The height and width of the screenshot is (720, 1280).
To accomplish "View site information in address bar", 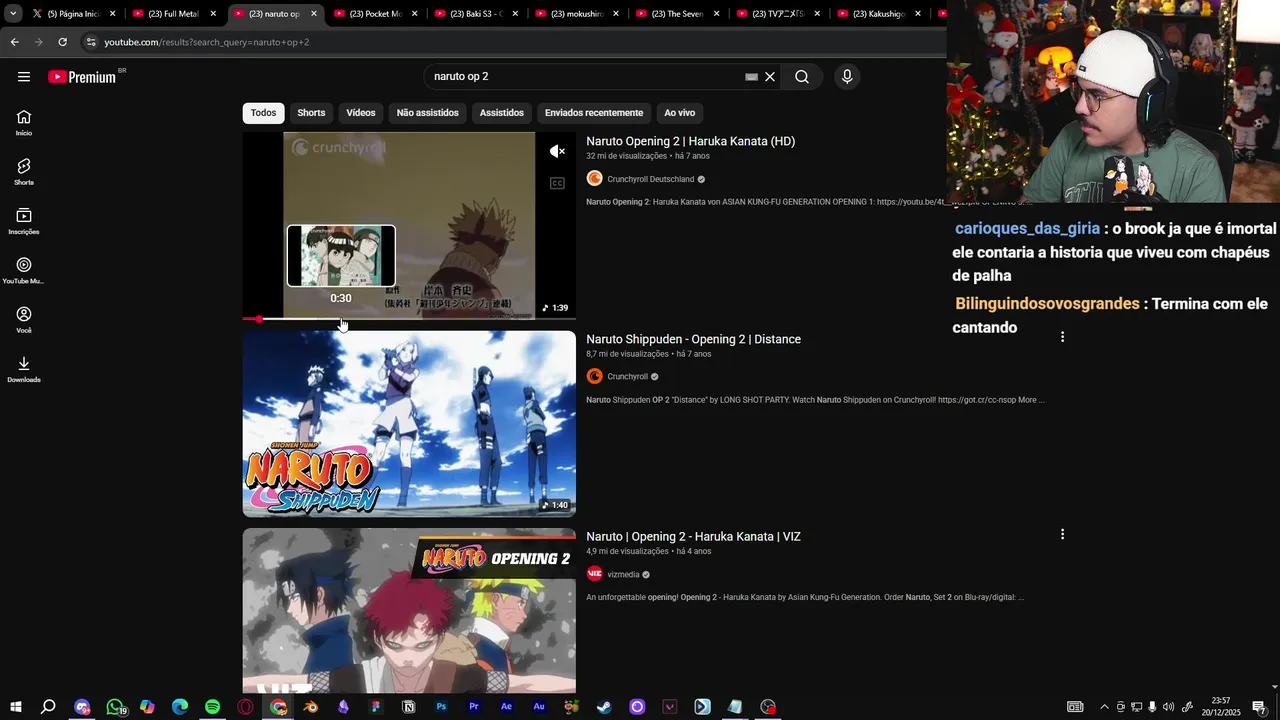I will 91,42.
